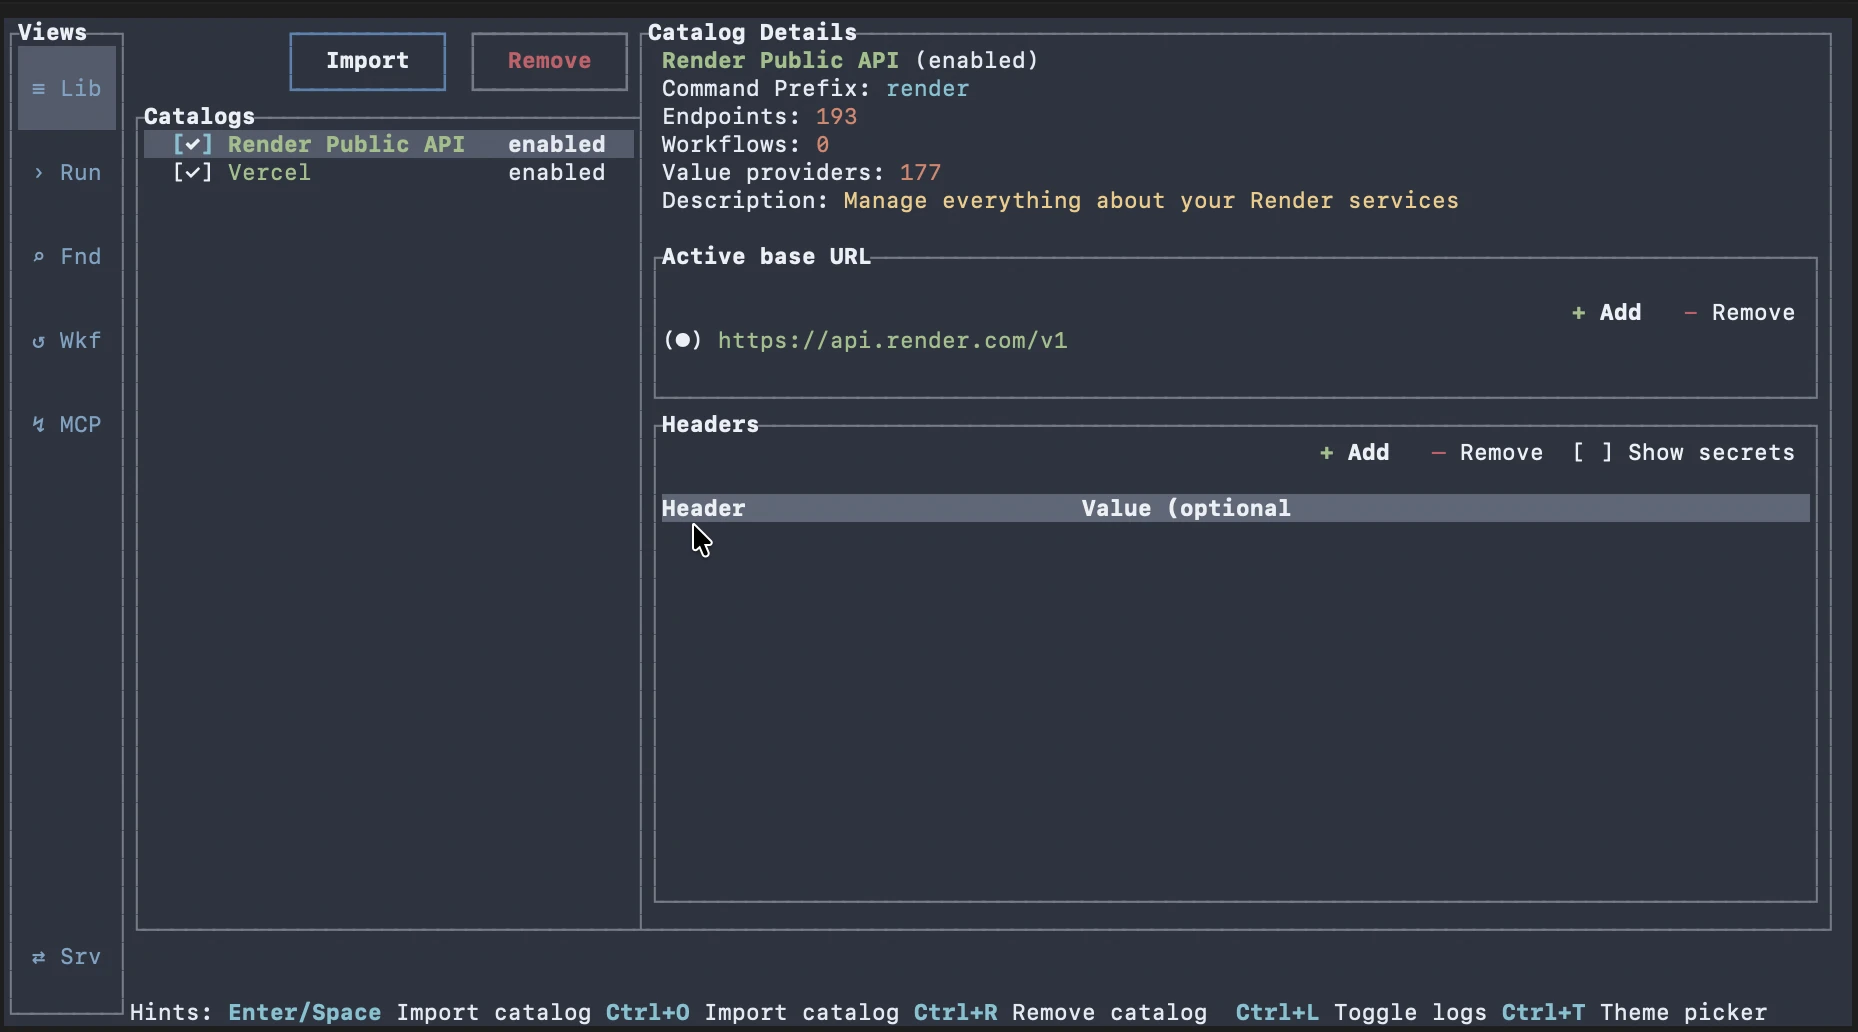Select the api.render.com base URL radio button

(x=683, y=340)
